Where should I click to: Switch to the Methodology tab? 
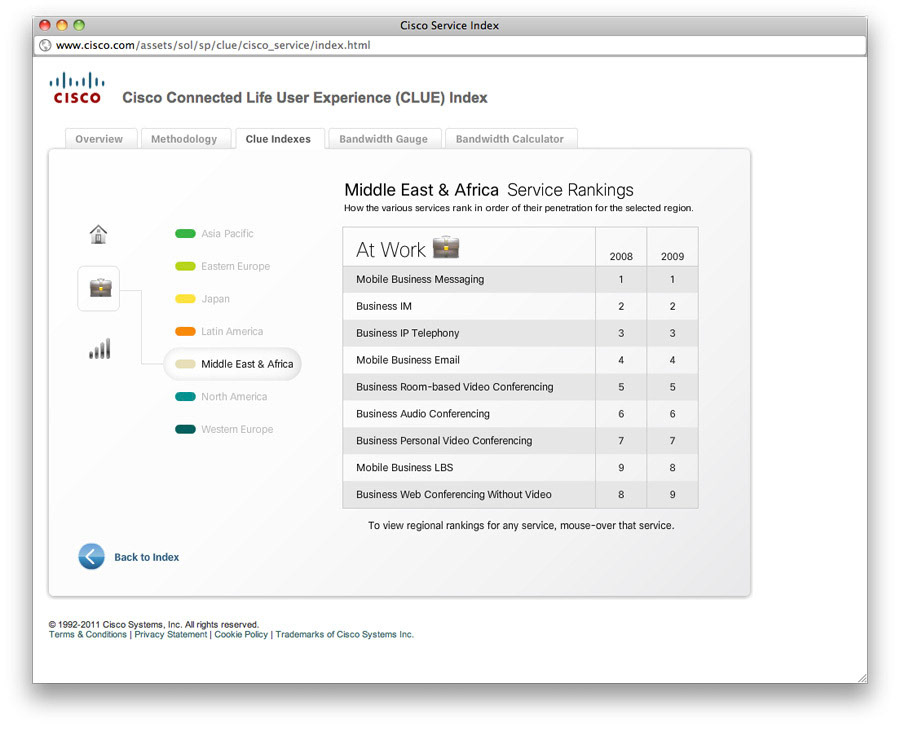click(184, 139)
